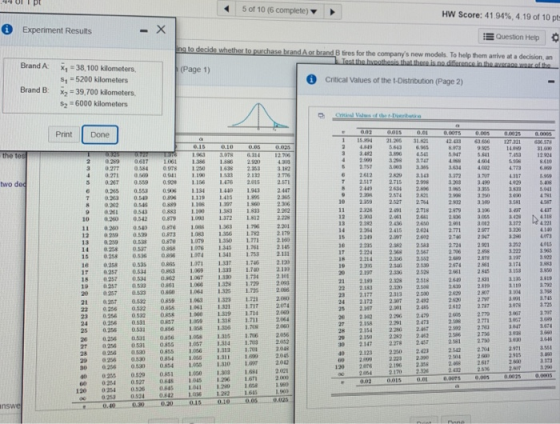
Task: Click the info icon in the Critical Values Page 2 window
Action: tap(311, 79)
